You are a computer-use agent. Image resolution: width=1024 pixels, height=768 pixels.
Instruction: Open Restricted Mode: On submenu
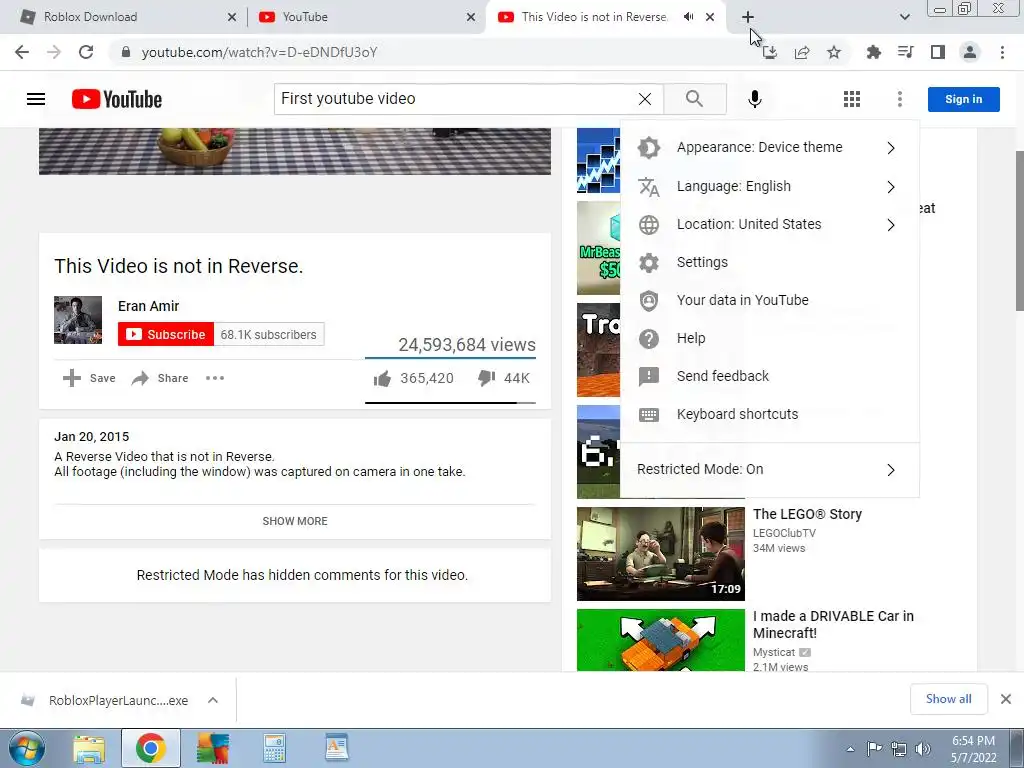(x=769, y=470)
